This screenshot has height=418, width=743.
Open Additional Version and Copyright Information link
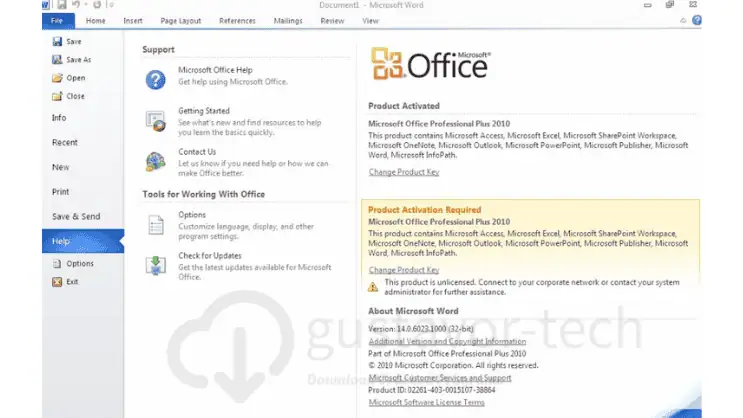click(x=447, y=341)
